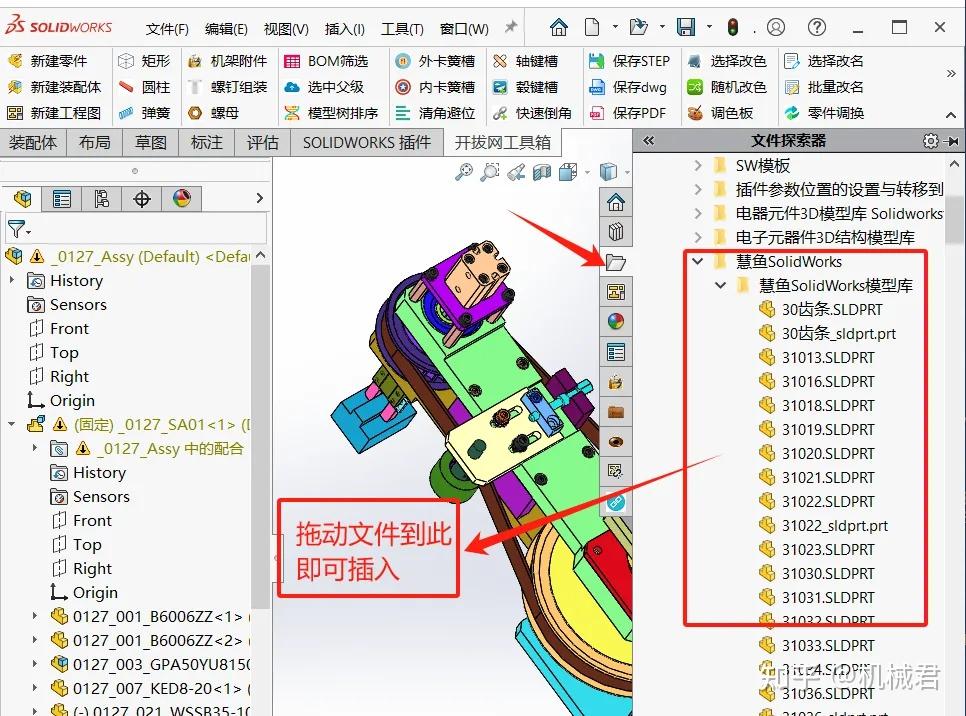This screenshot has height=716, width=966.
Task: Click the feature tree vertical scrollbar
Action: click(261, 437)
